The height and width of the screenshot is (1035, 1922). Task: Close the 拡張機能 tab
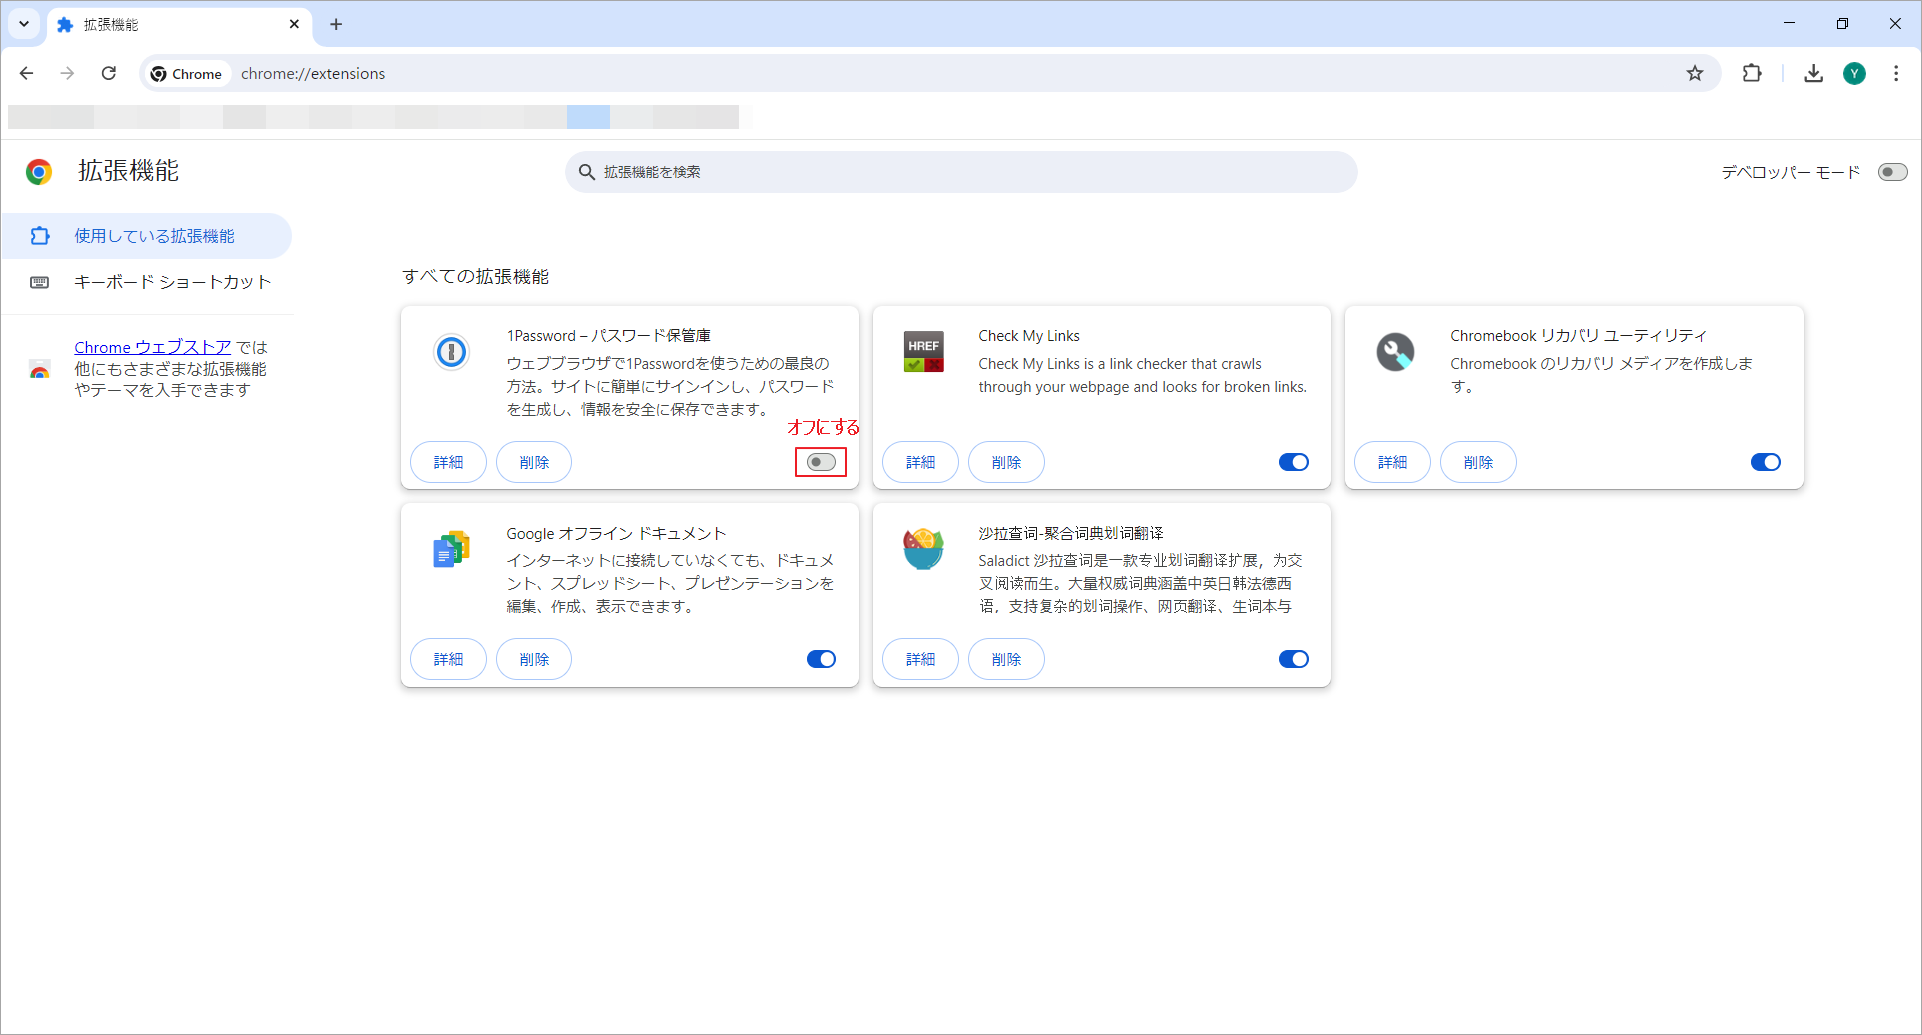[x=294, y=24]
